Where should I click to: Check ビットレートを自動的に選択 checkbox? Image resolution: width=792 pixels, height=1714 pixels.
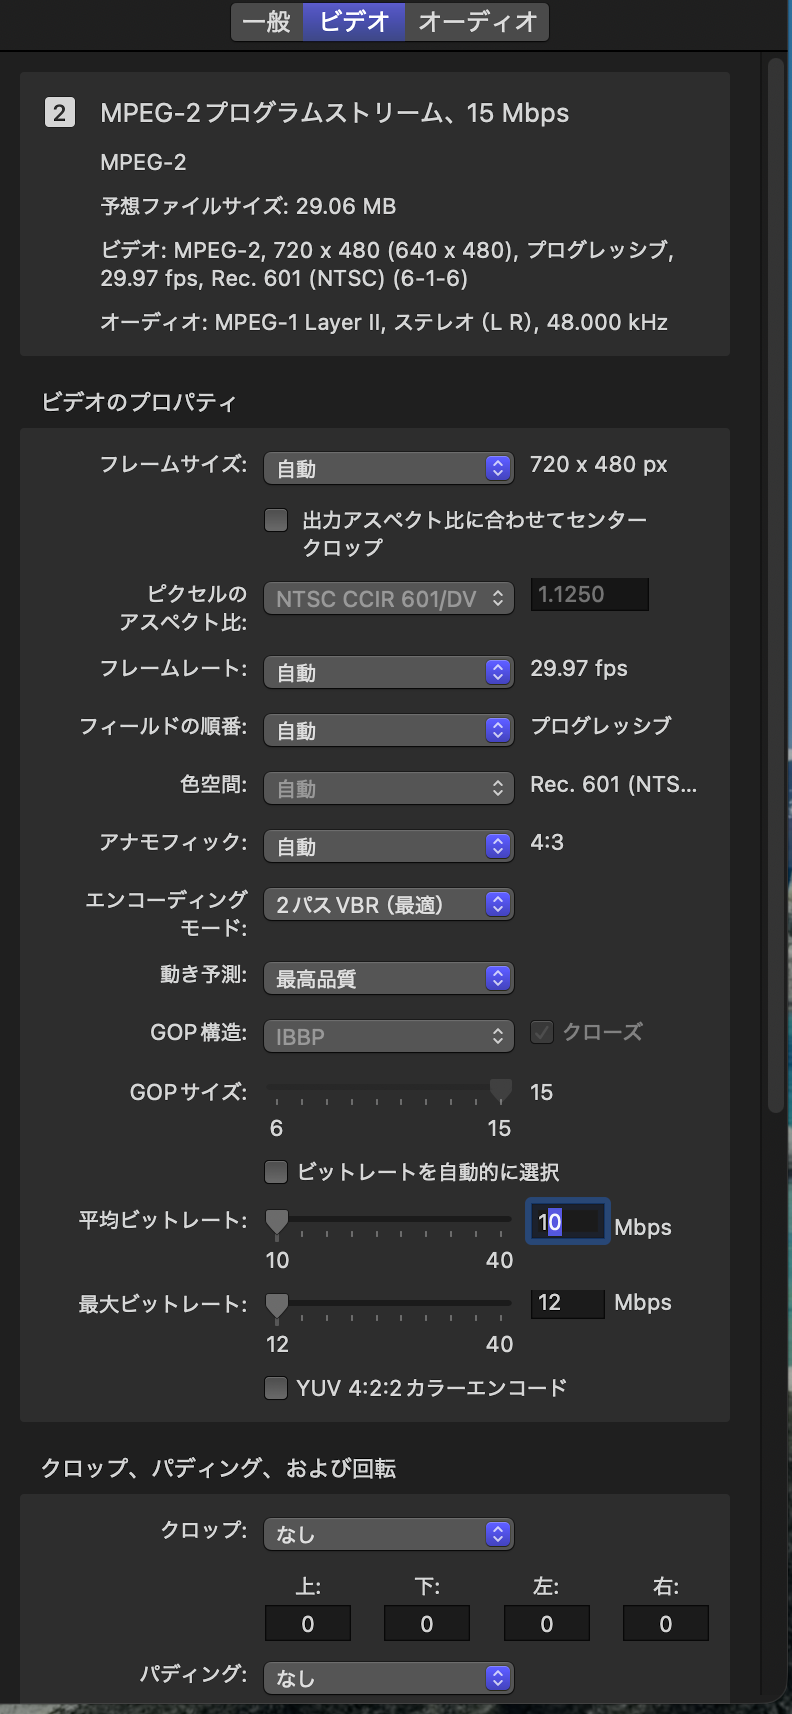click(x=276, y=1171)
